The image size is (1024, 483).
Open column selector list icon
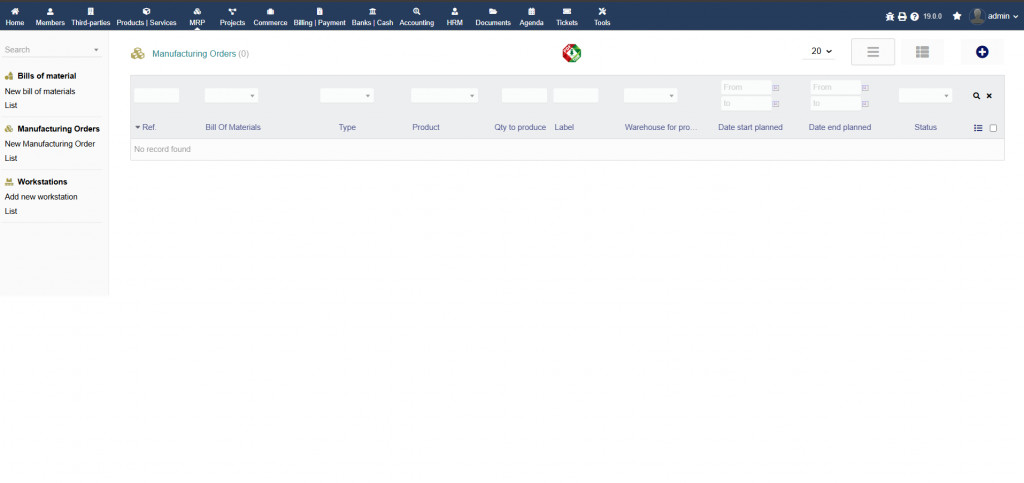click(x=978, y=128)
